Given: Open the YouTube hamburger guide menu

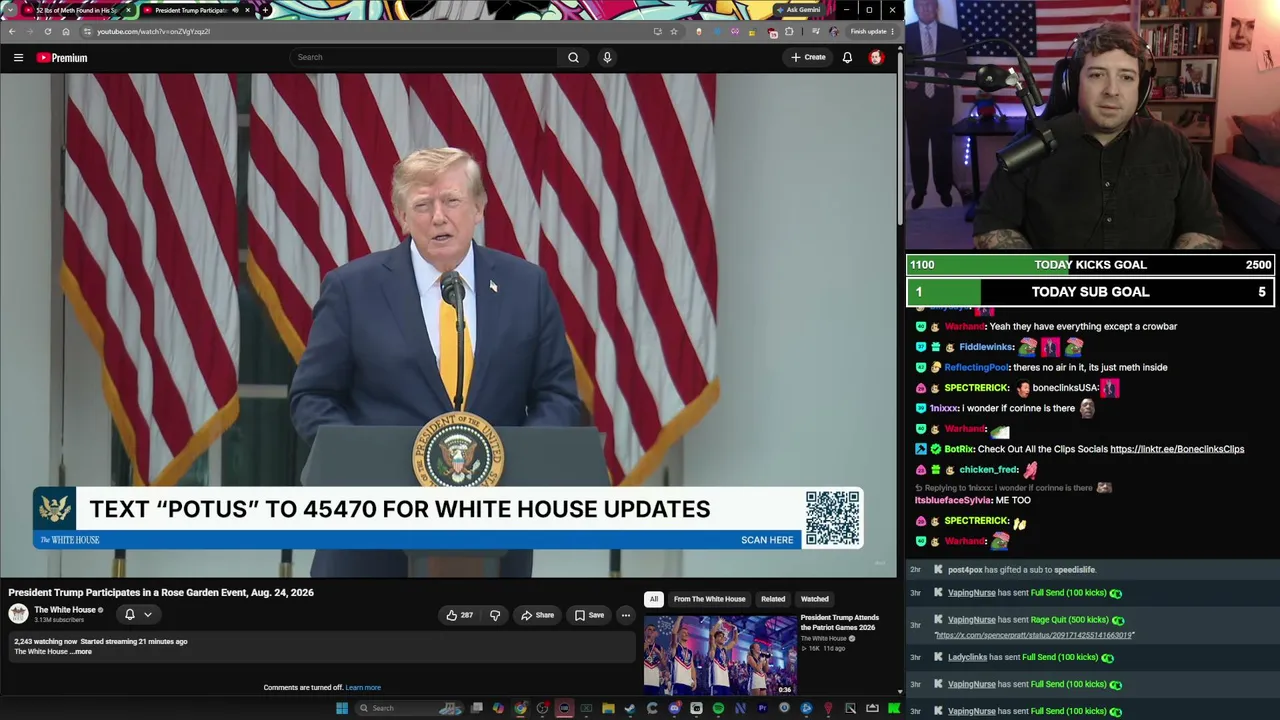Looking at the screenshot, I should click(18, 58).
